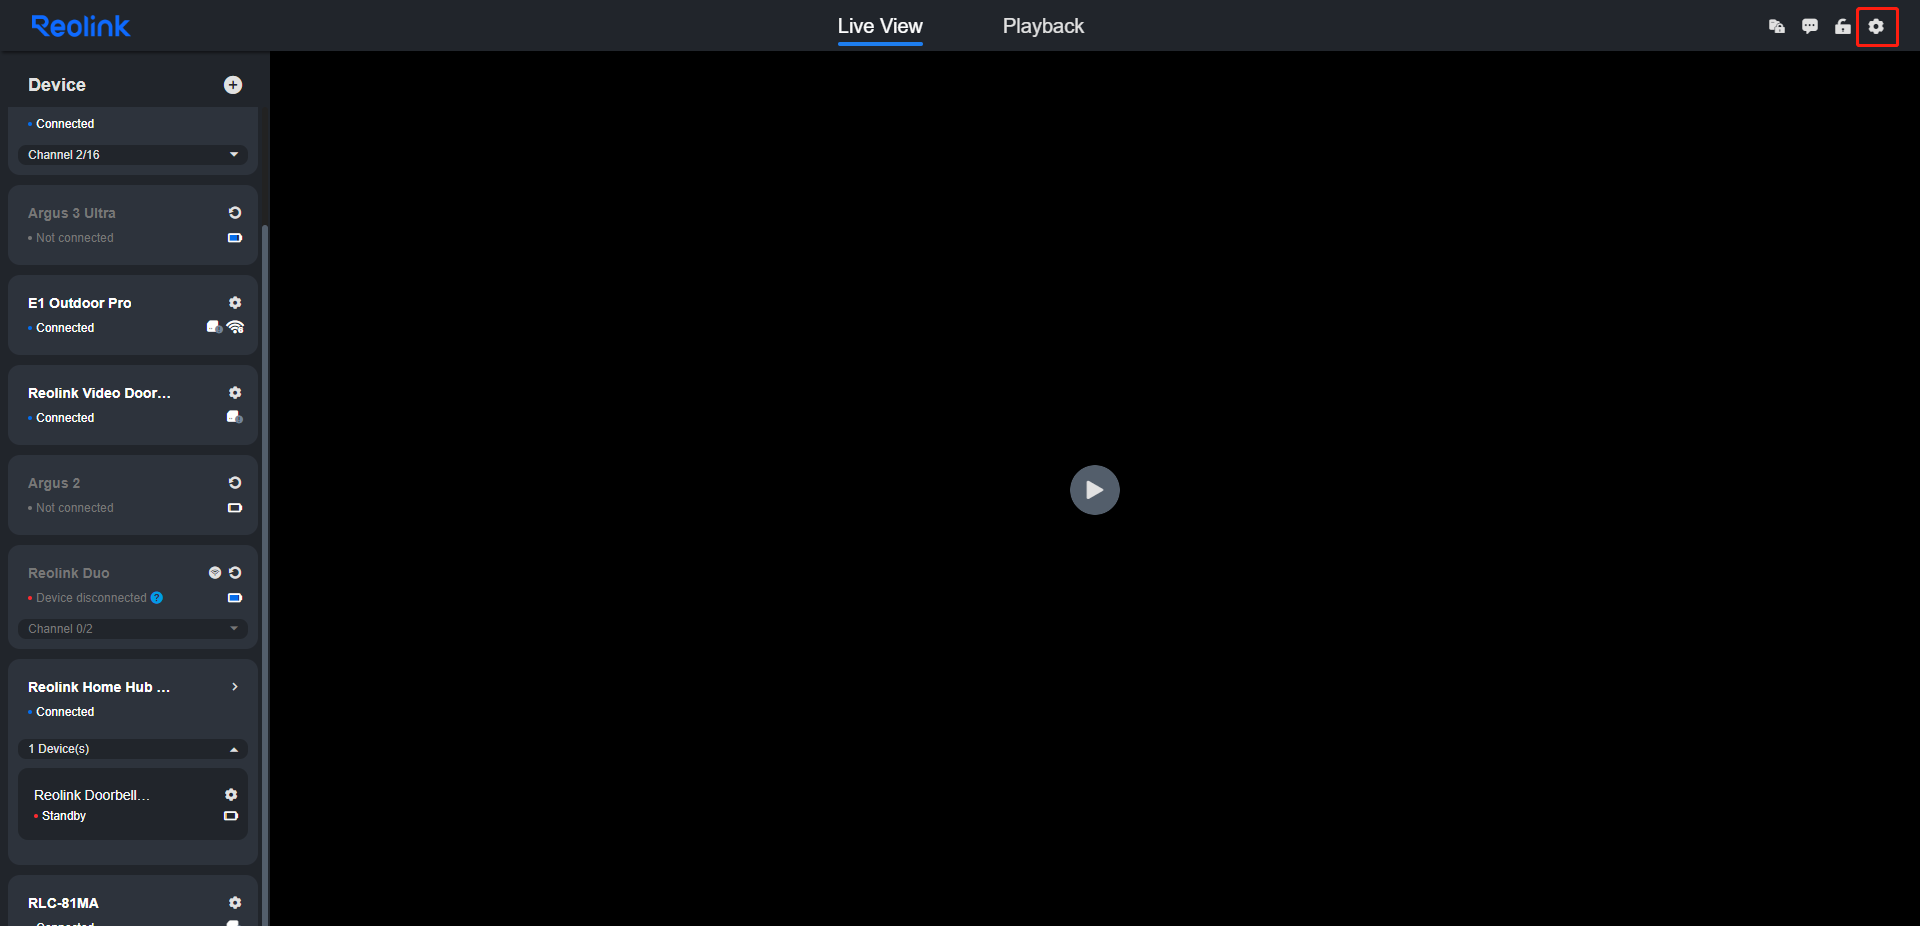
Task: Add a new device with plus icon
Action: click(x=233, y=85)
